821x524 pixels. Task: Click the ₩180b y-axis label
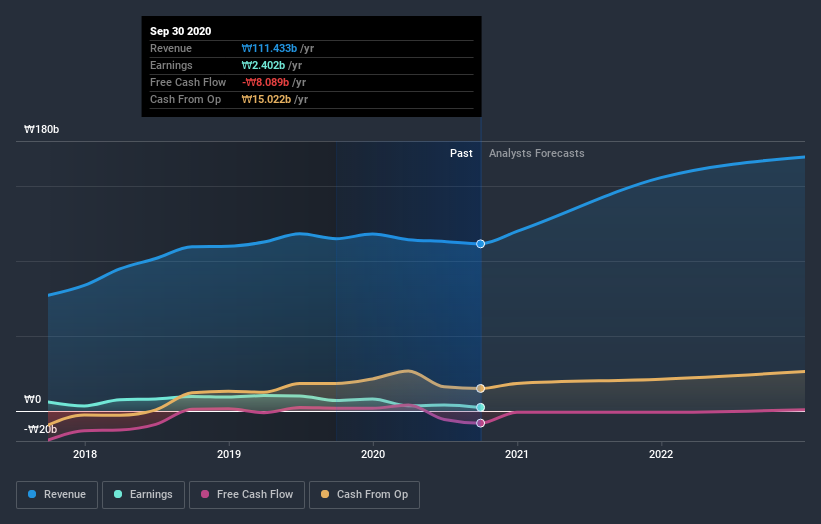tap(41, 129)
